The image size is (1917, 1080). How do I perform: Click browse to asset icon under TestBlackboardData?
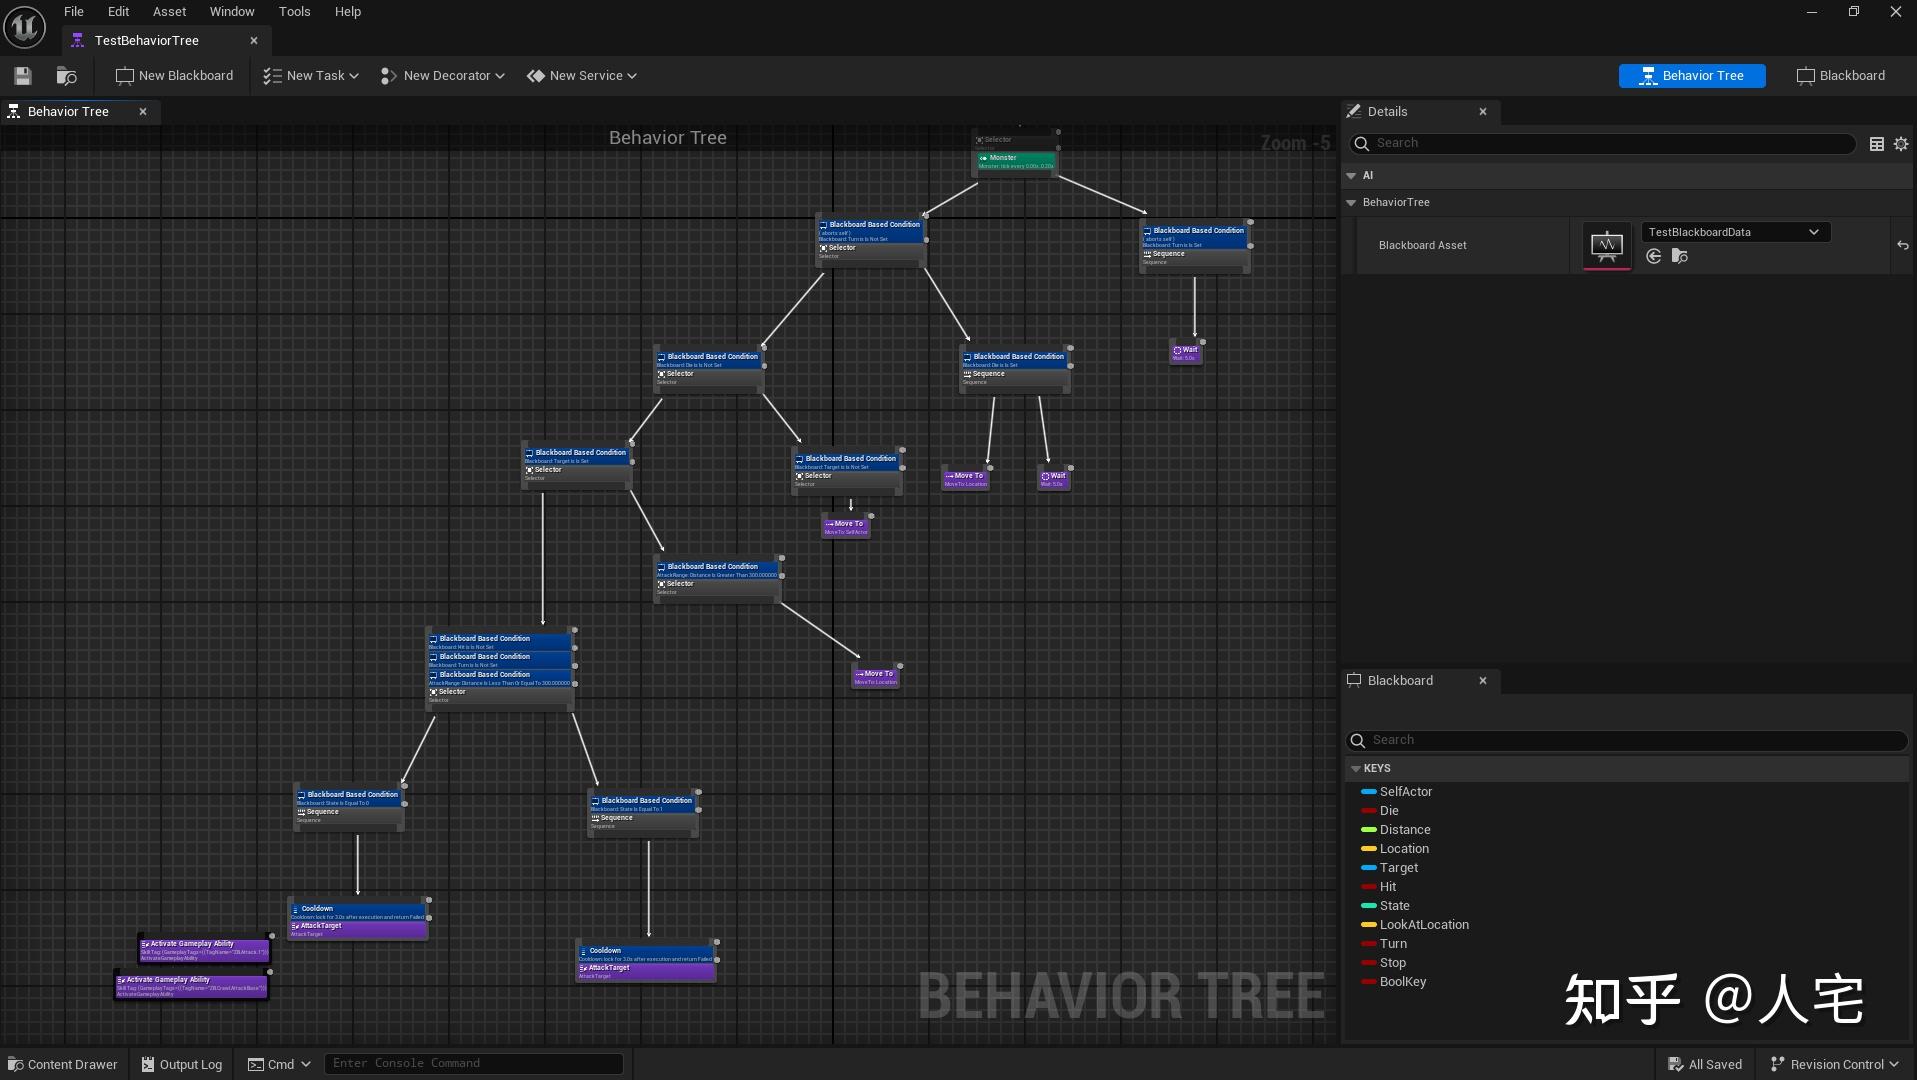(x=1680, y=257)
